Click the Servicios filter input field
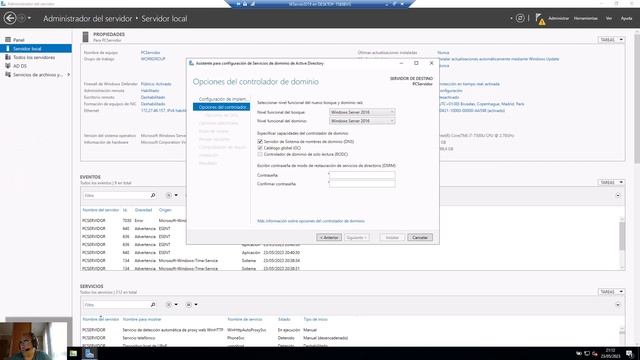This screenshot has width=640, height=360. pyautogui.click(x=116, y=304)
